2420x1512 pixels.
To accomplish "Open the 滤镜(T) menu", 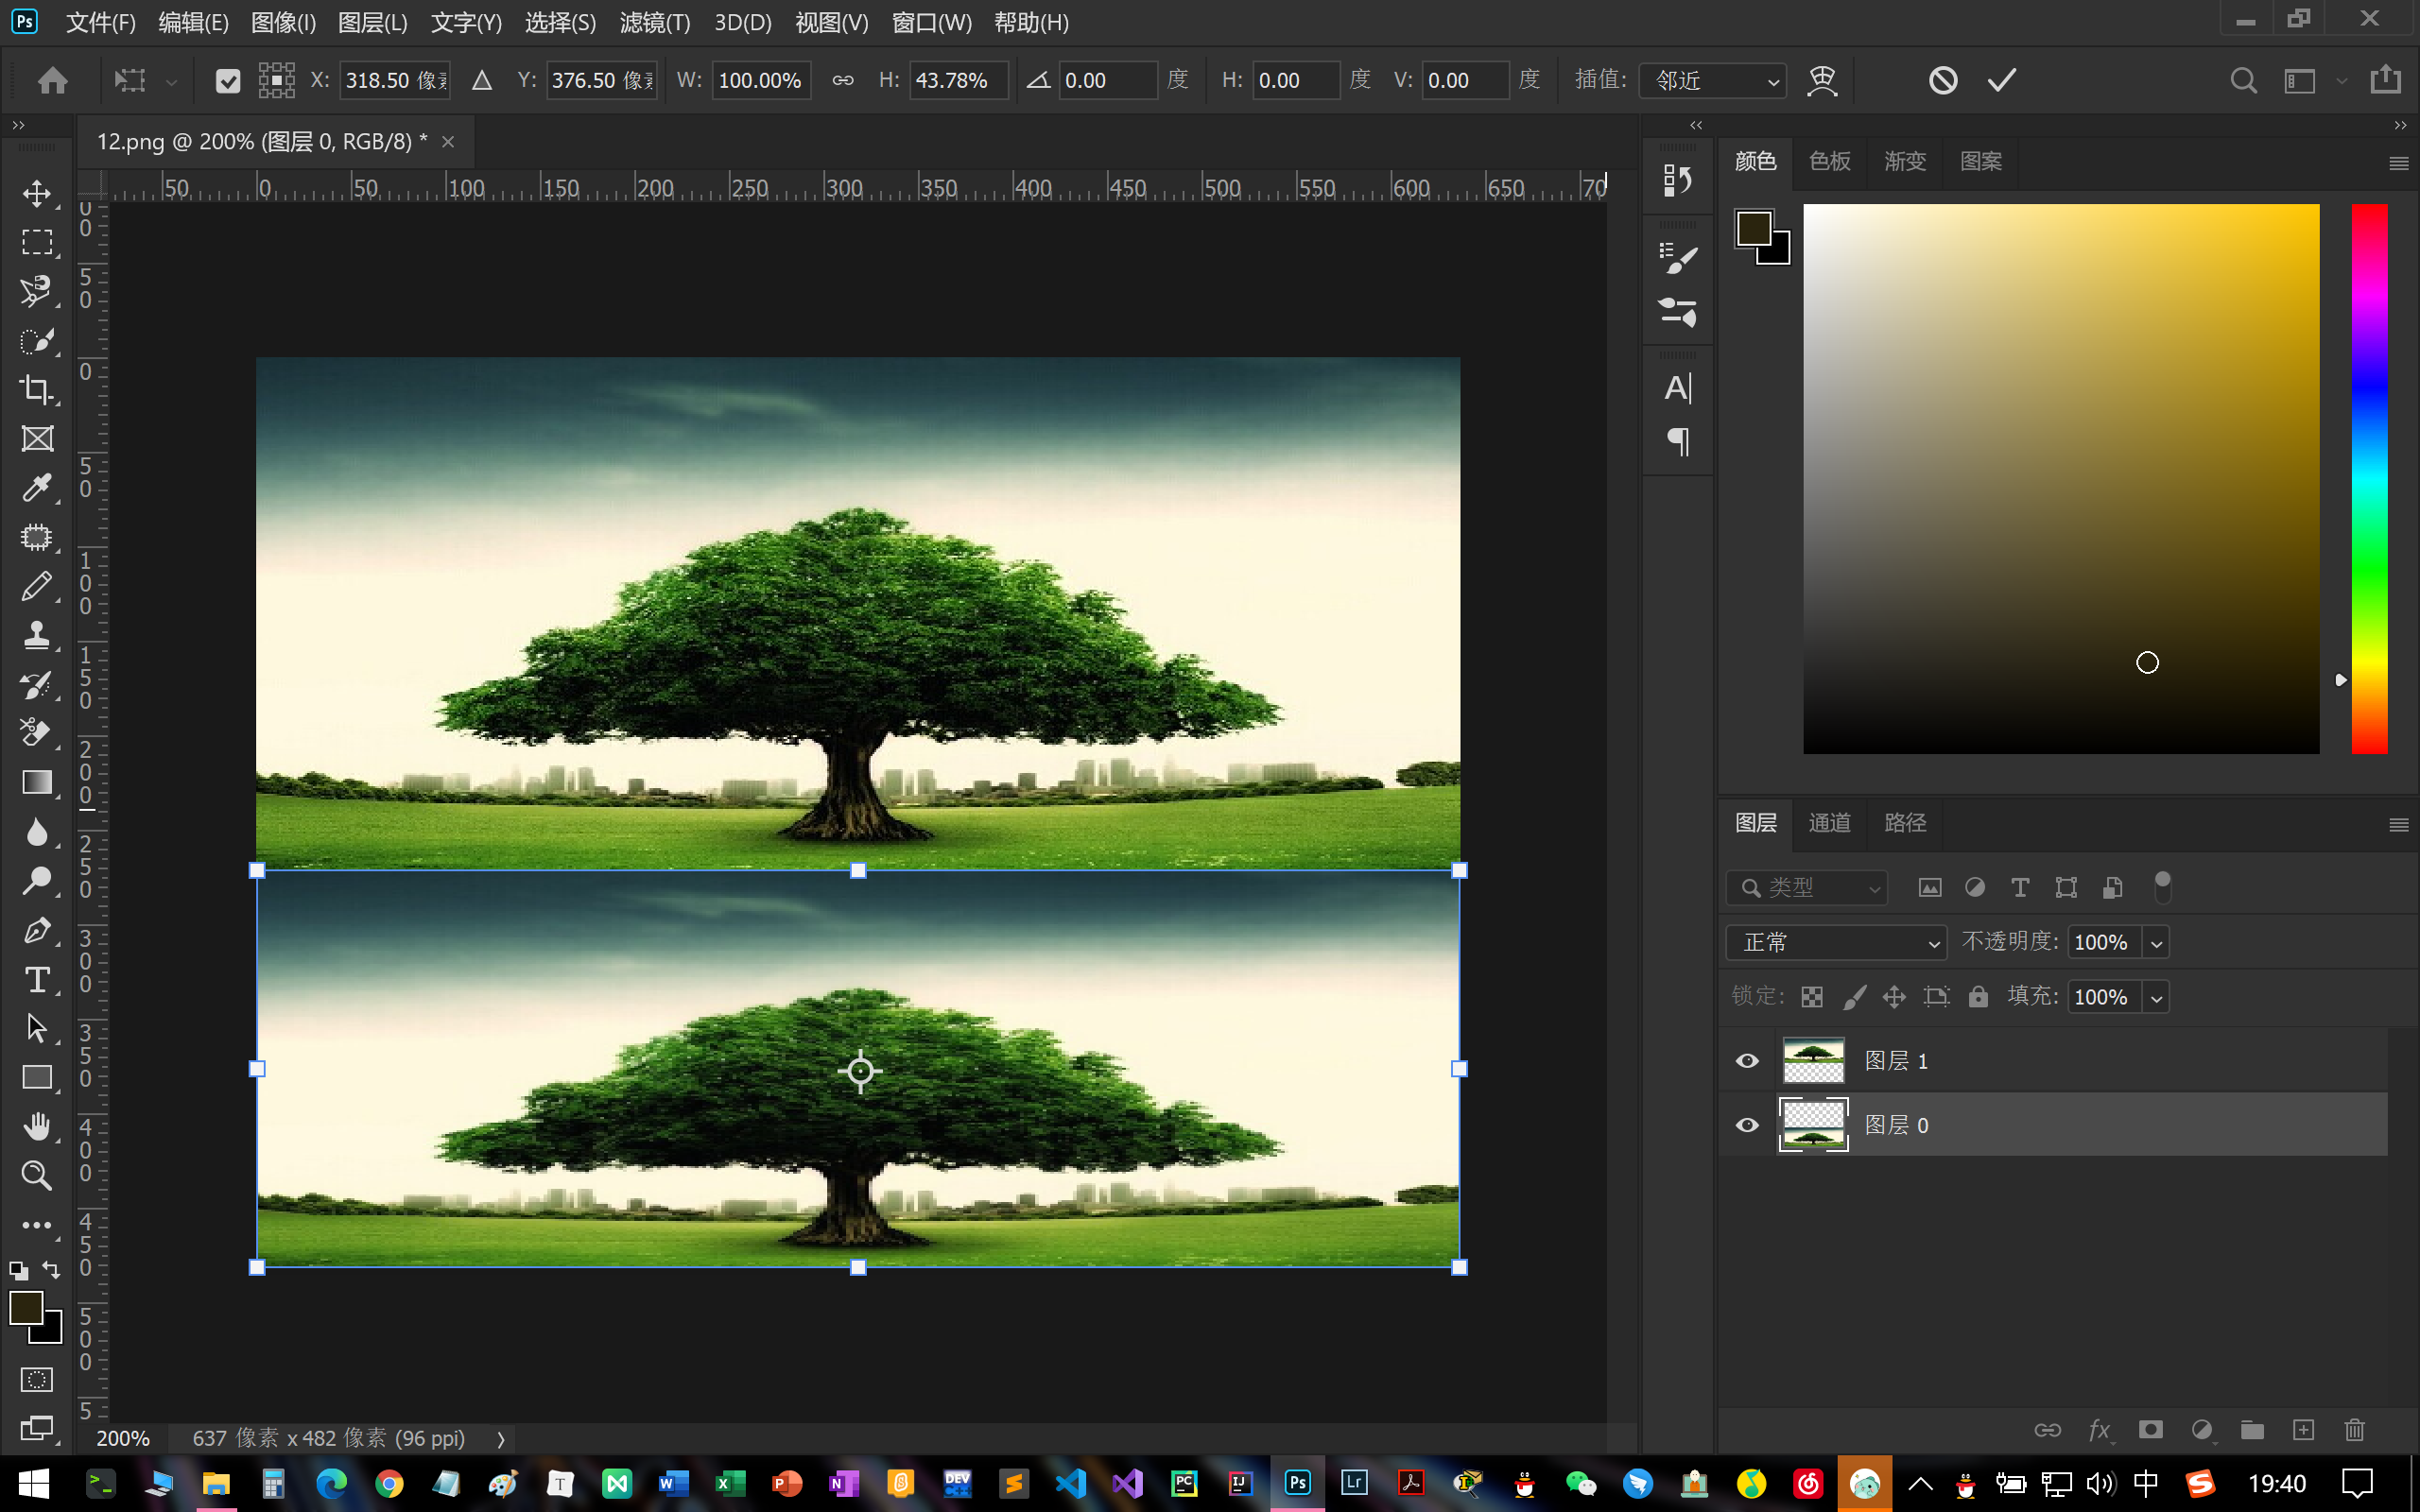I will click(x=655, y=22).
